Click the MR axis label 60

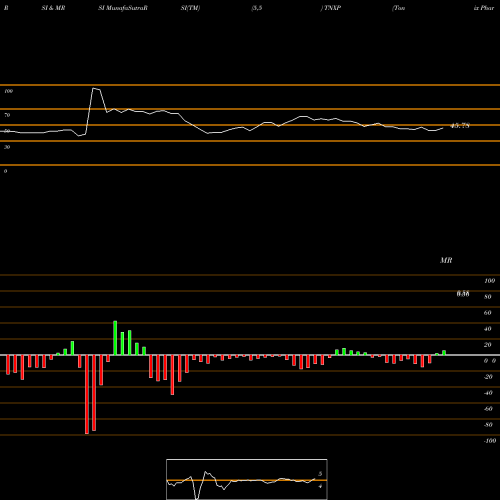pos(488,313)
